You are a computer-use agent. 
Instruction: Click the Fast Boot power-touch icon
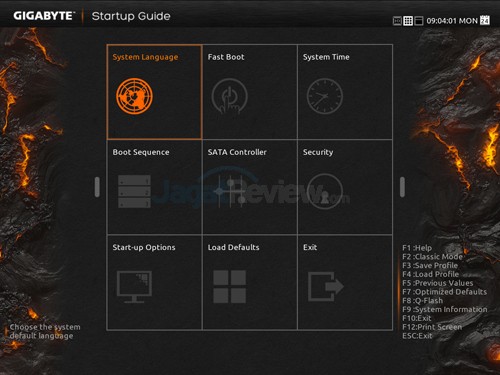coord(230,96)
